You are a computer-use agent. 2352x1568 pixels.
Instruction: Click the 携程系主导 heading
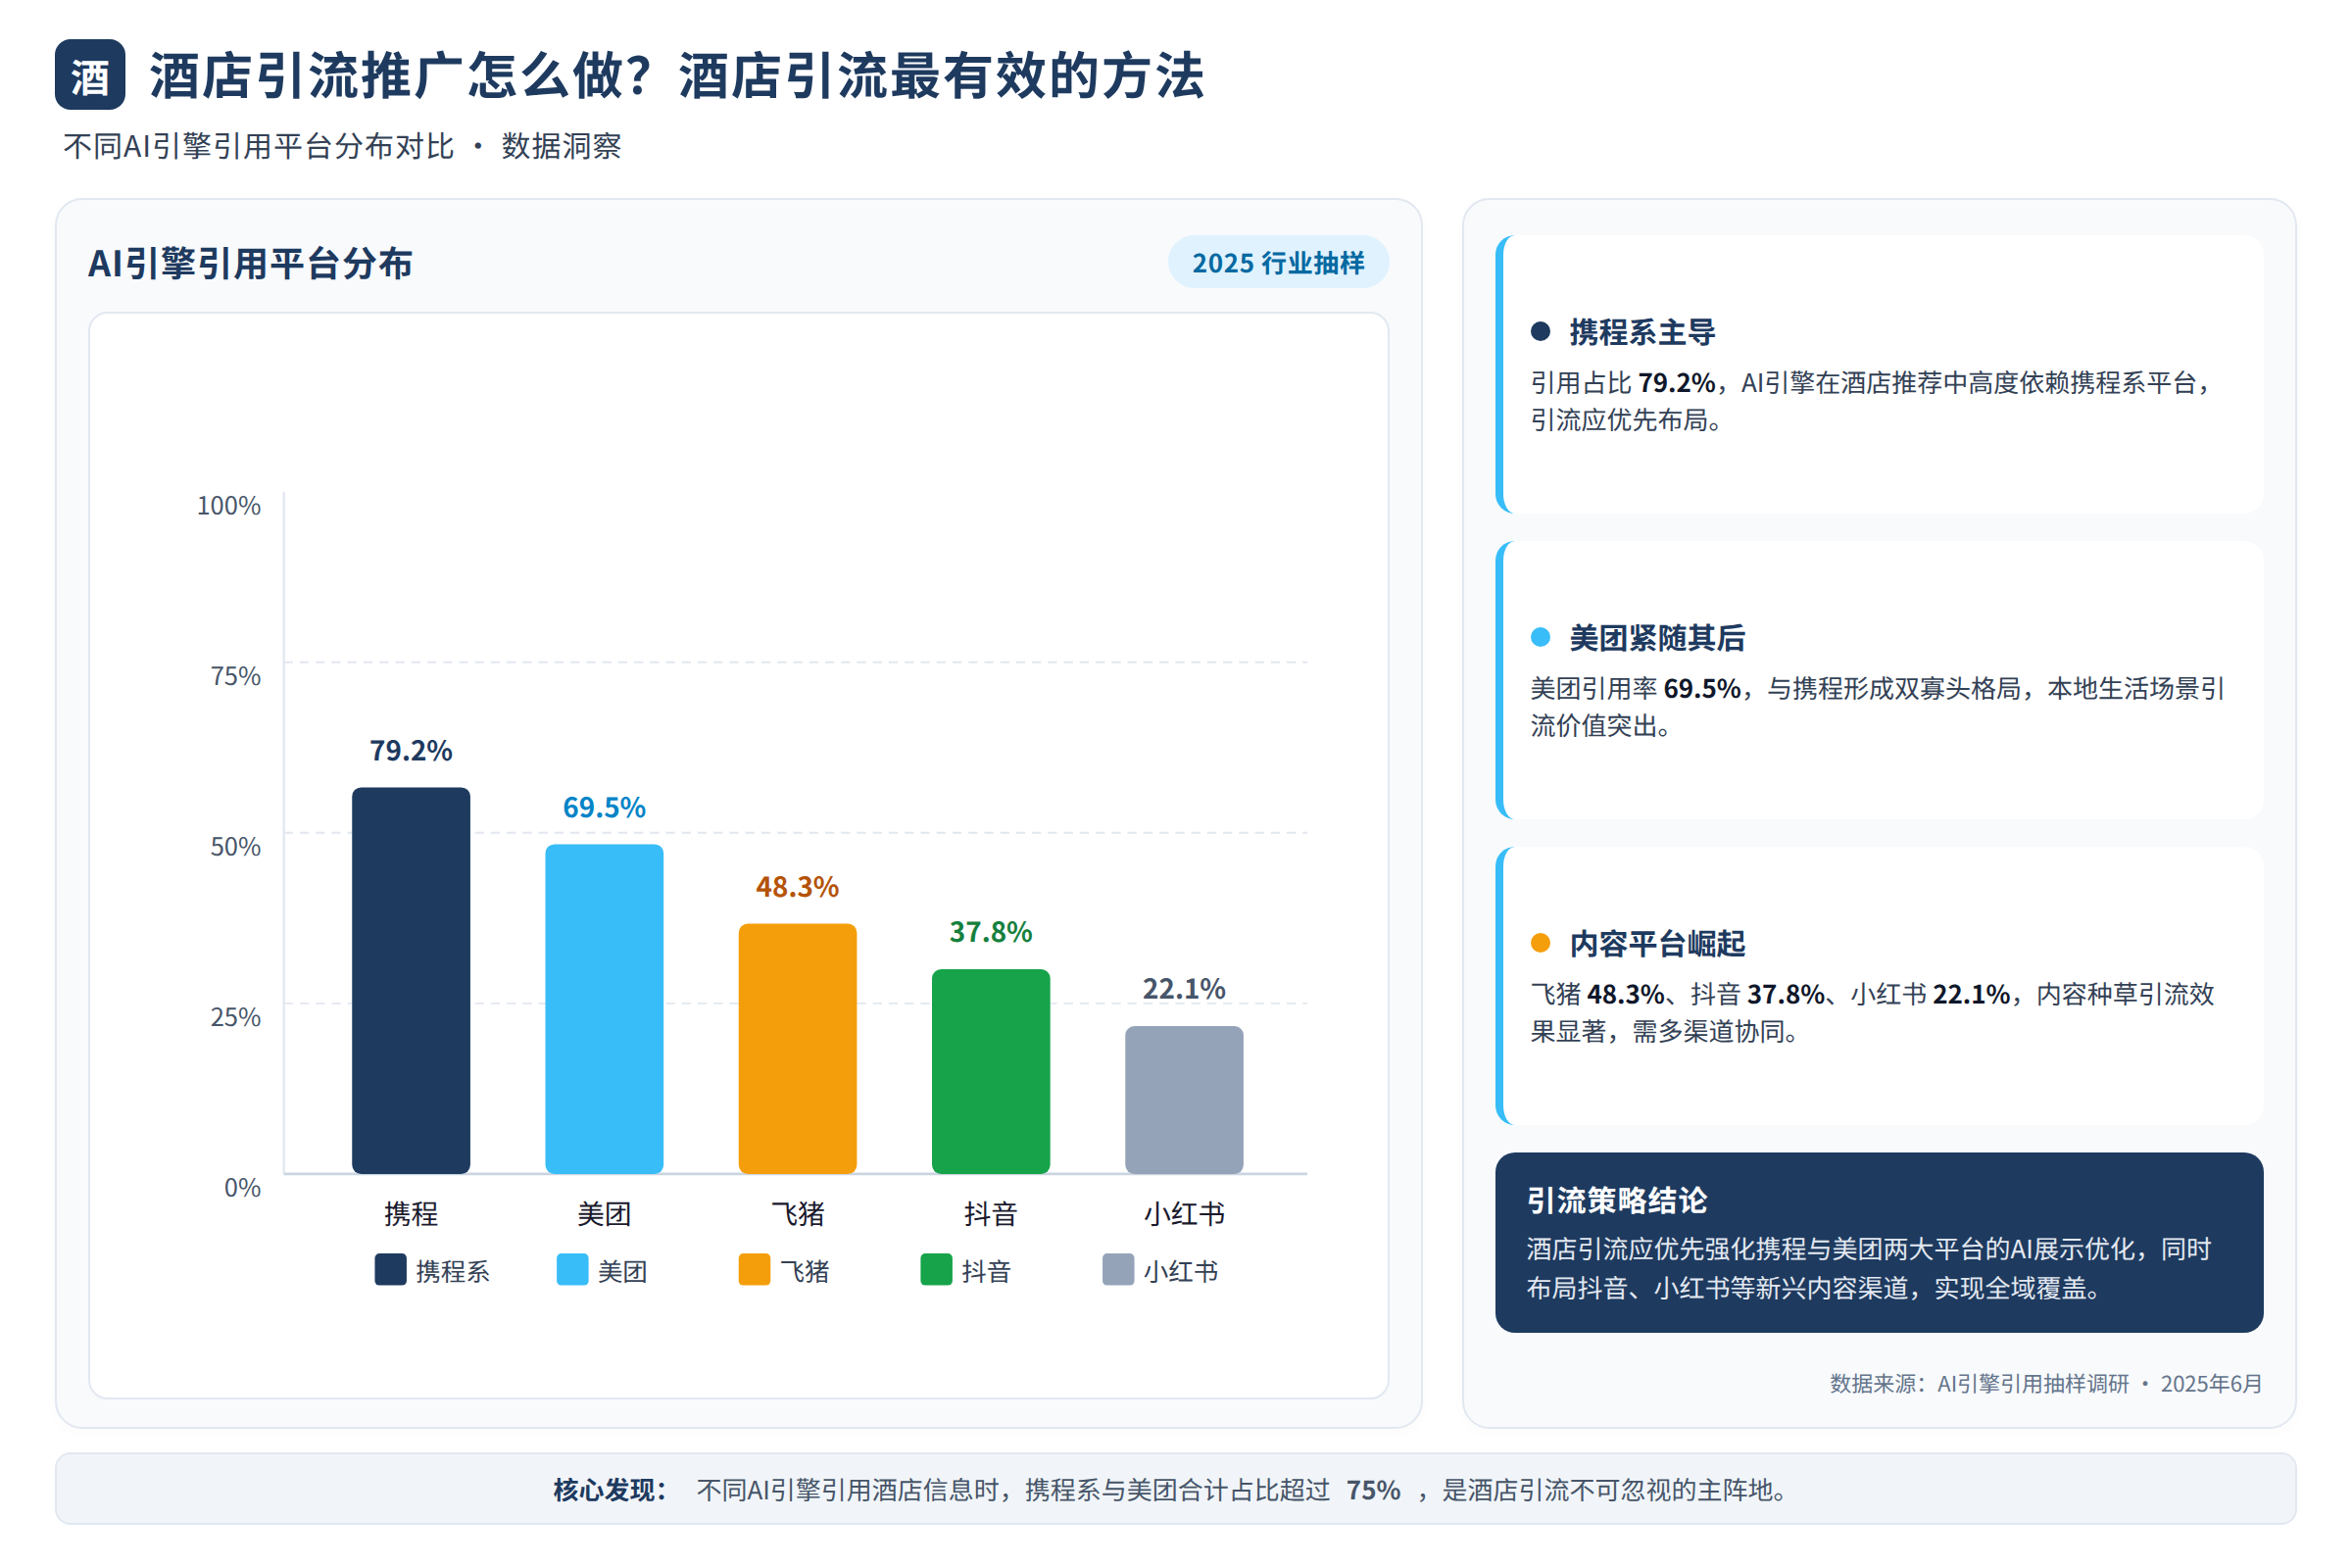[1642, 332]
